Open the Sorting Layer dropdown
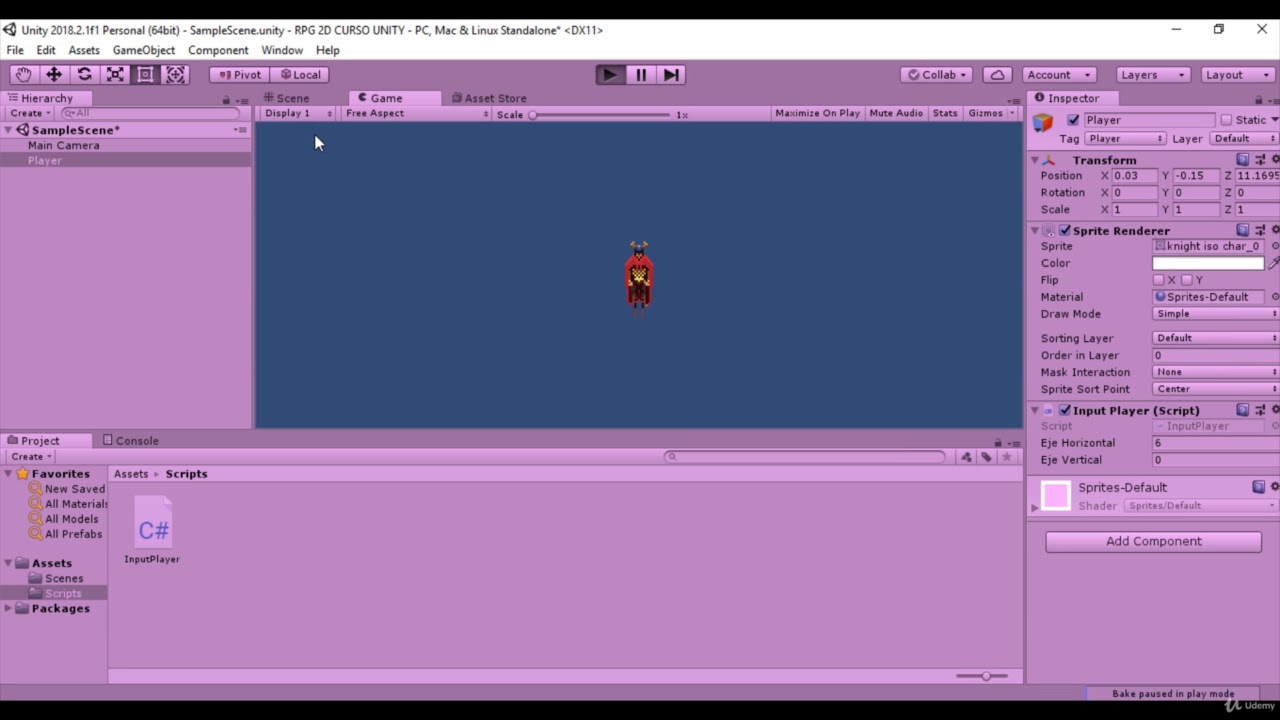Viewport: 1280px width, 720px height. [x=1216, y=338]
